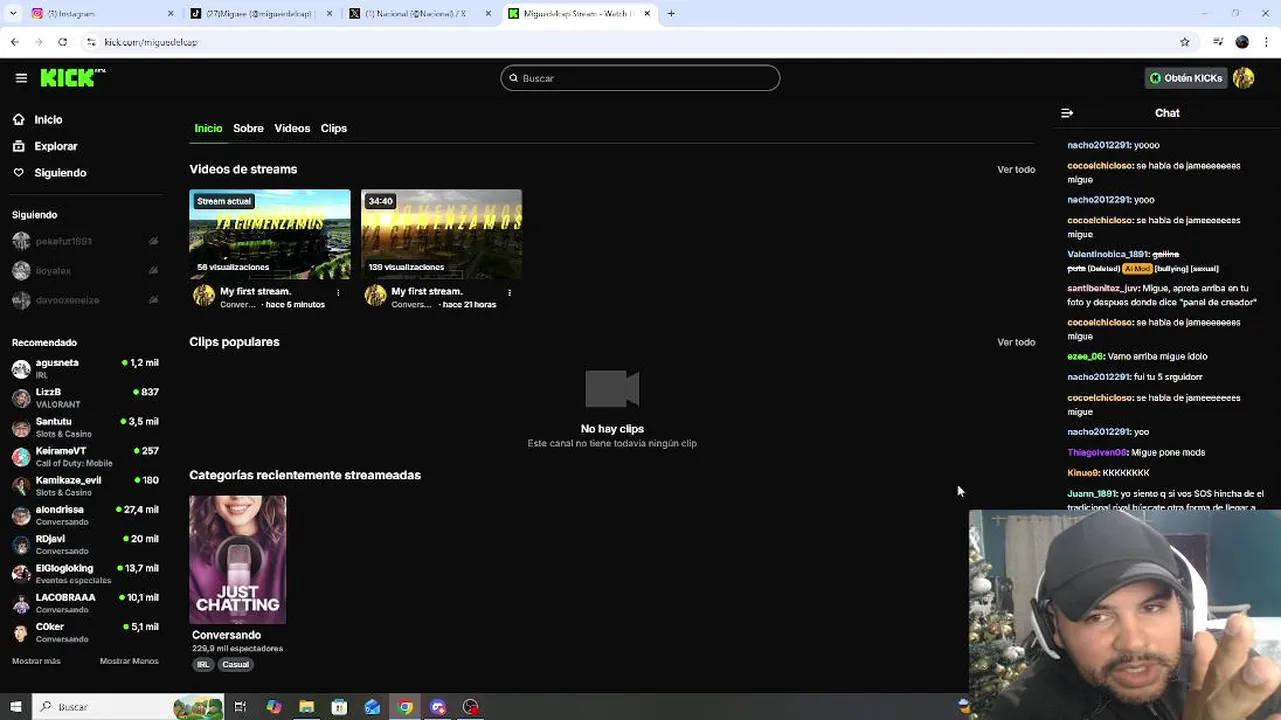
Task: Click the green KICK logo
Action: click(x=73, y=78)
